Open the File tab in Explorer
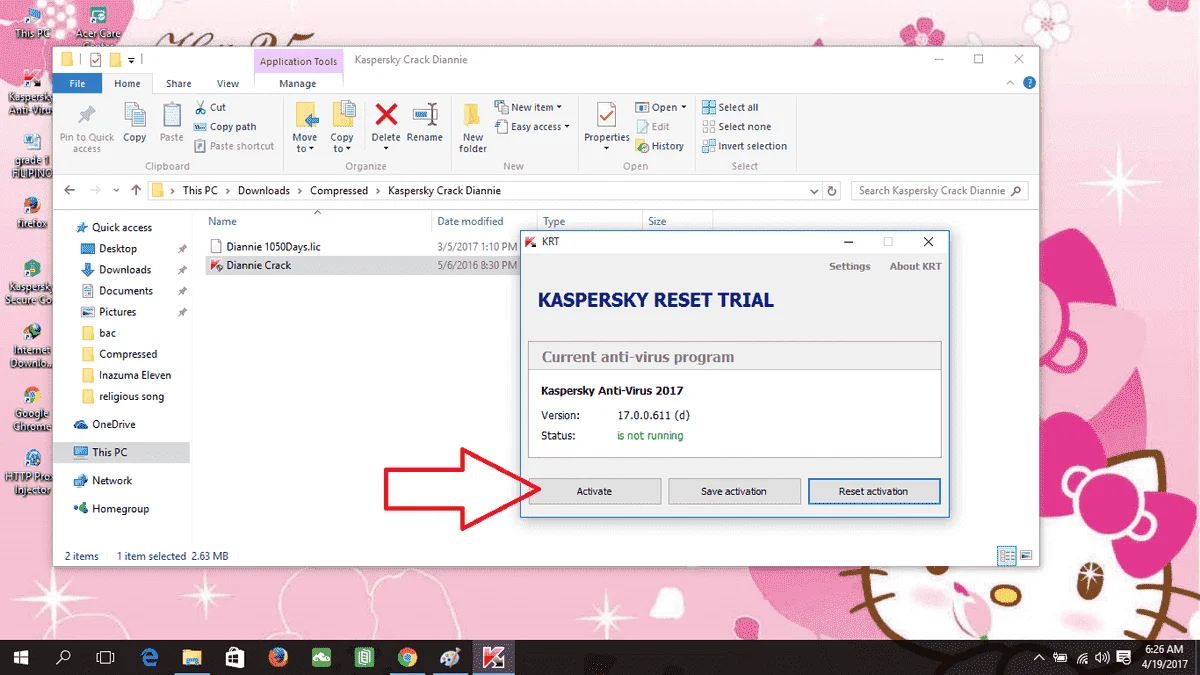 (77, 84)
